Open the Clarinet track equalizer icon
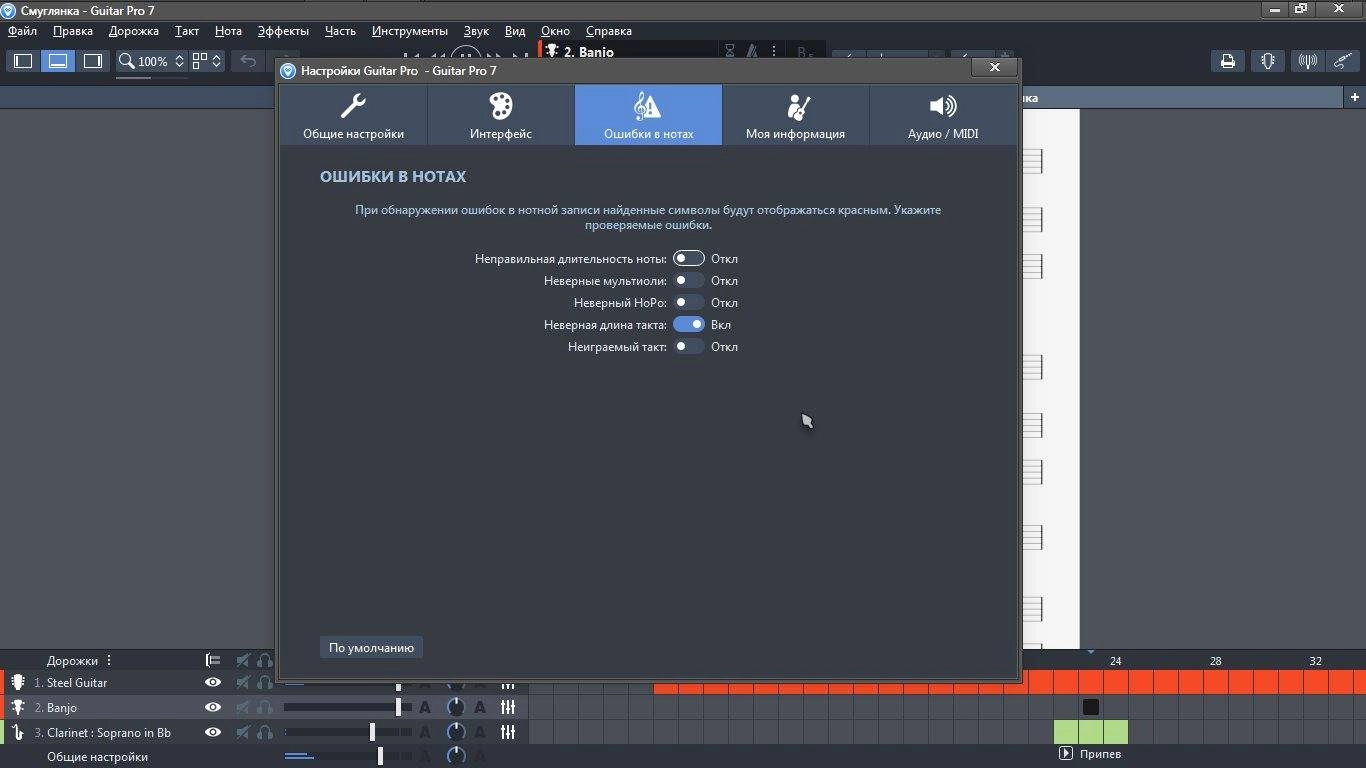The width and height of the screenshot is (1366, 768). 508,732
